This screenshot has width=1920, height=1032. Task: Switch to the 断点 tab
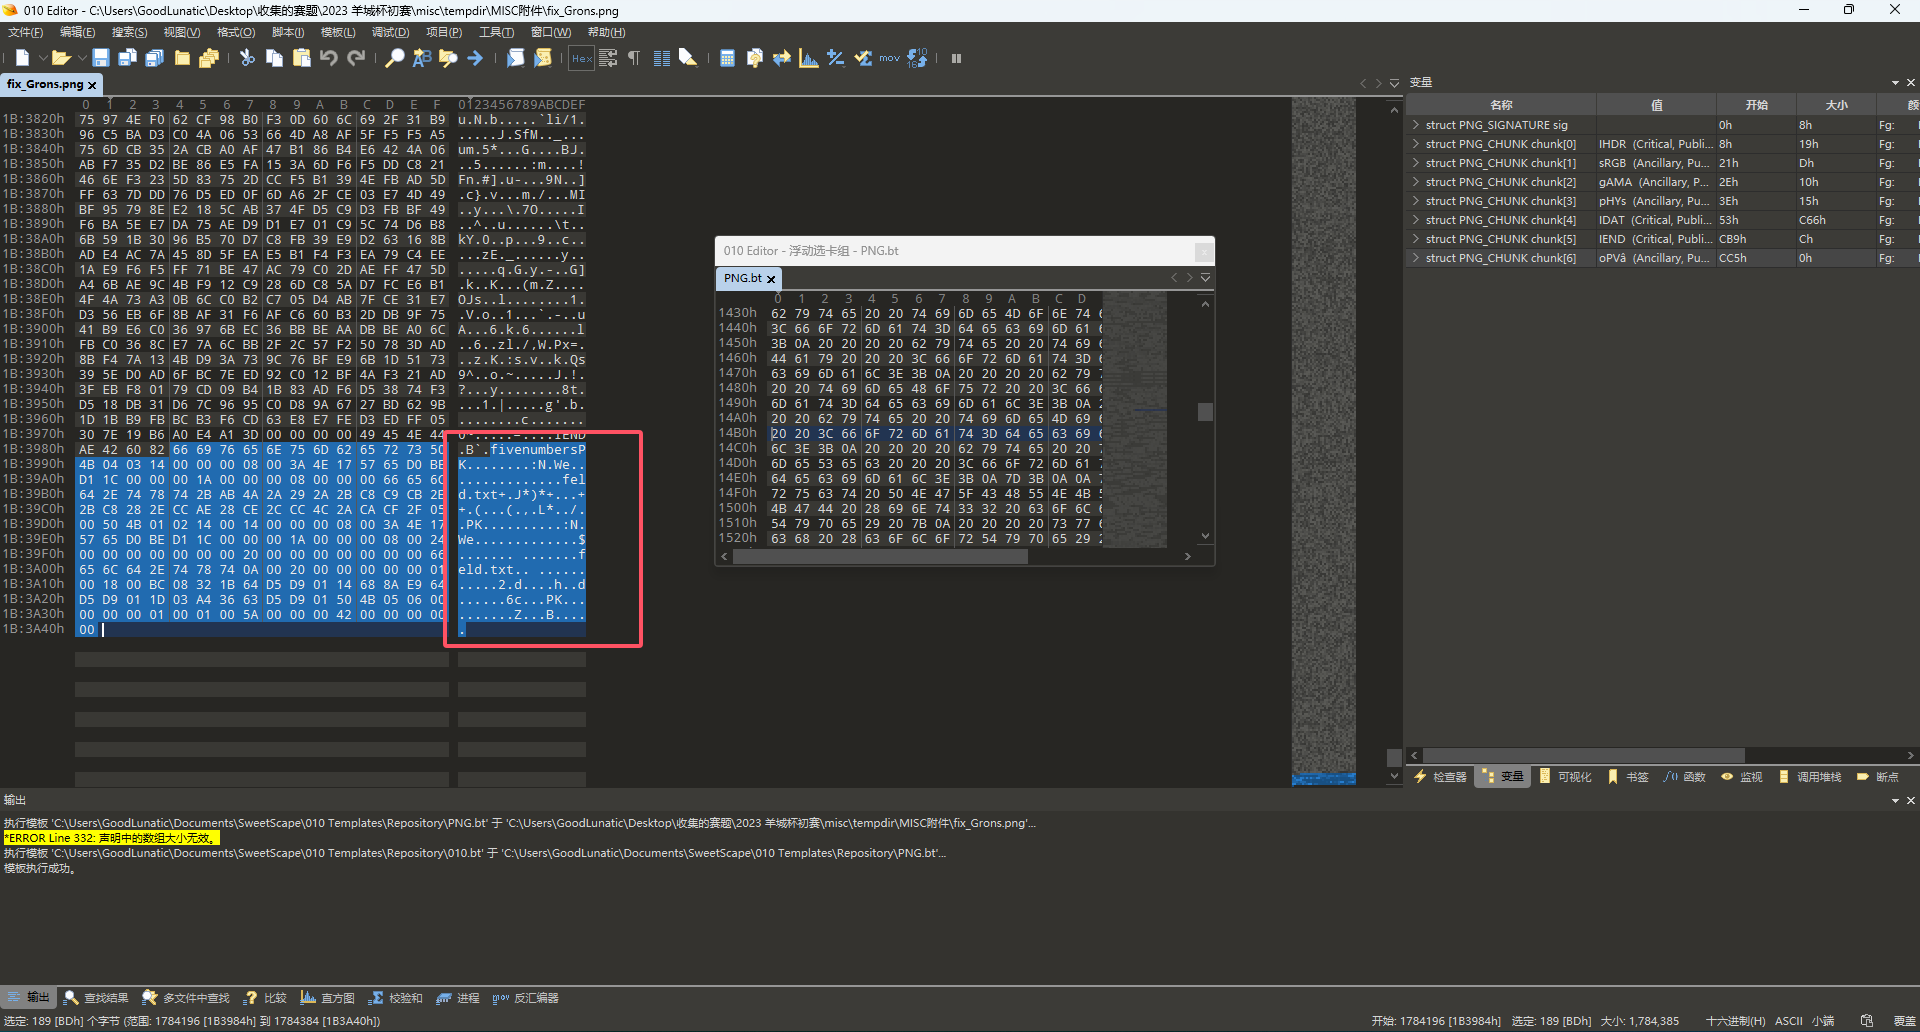pyautogui.click(x=1877, y=777)
